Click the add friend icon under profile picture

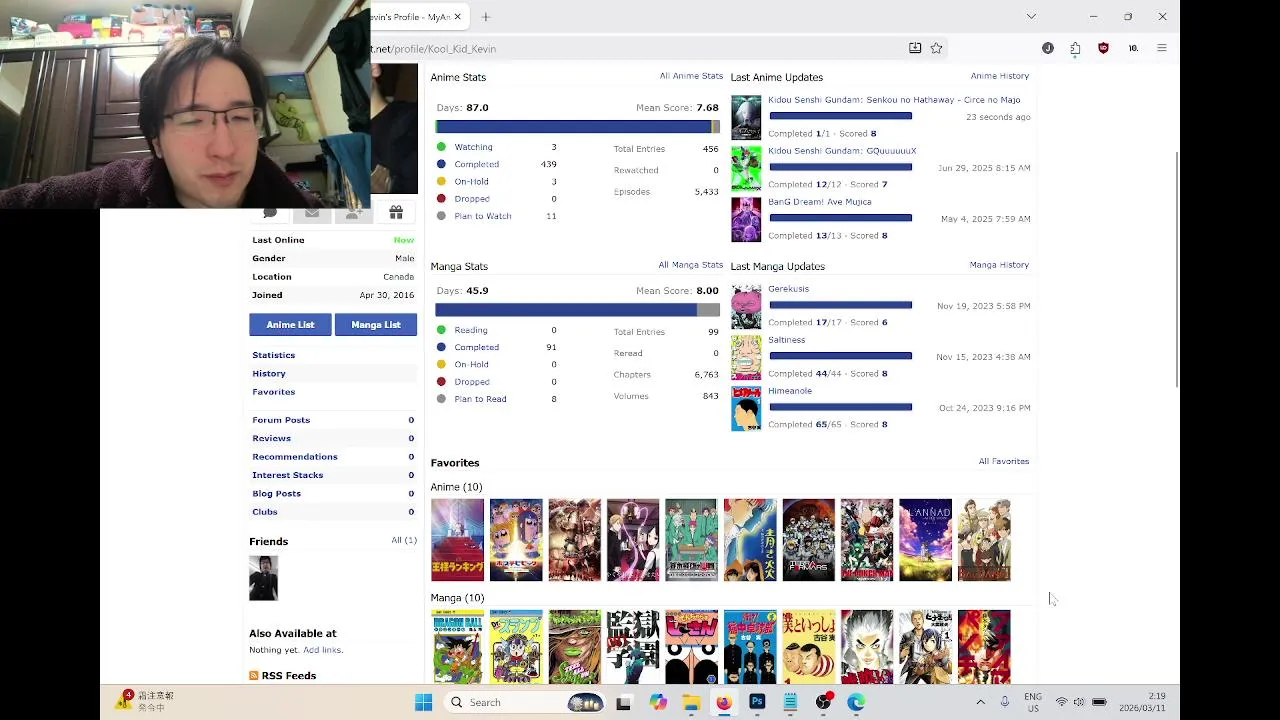point(354,212)
